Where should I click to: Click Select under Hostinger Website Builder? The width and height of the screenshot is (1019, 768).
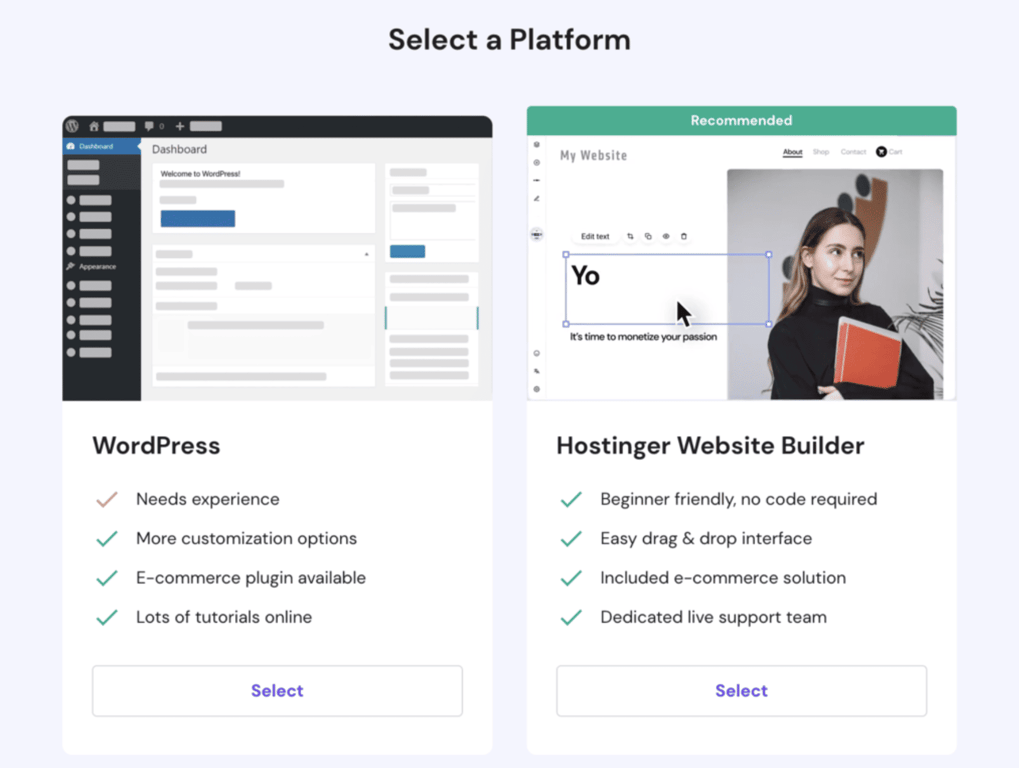(740, 690)
